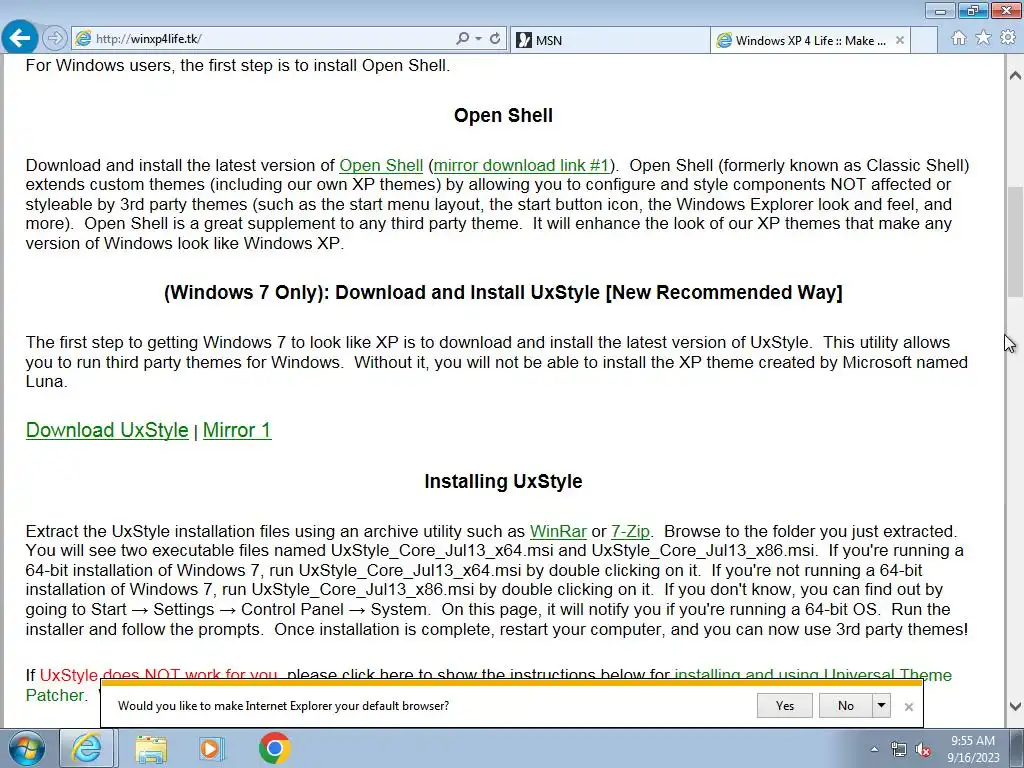Launch Windows Media Player from taskbar
The width and height of the screenshot is (1024, 768).
coord(212,748)
